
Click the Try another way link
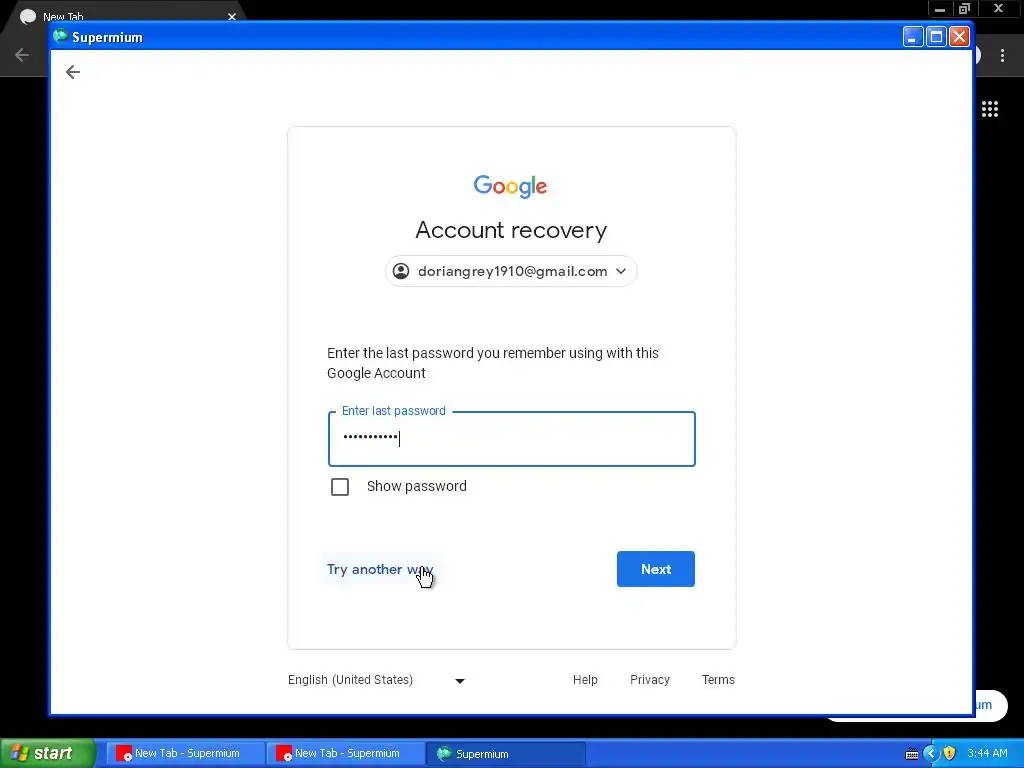pyautogui.click(x=379, y=569)
